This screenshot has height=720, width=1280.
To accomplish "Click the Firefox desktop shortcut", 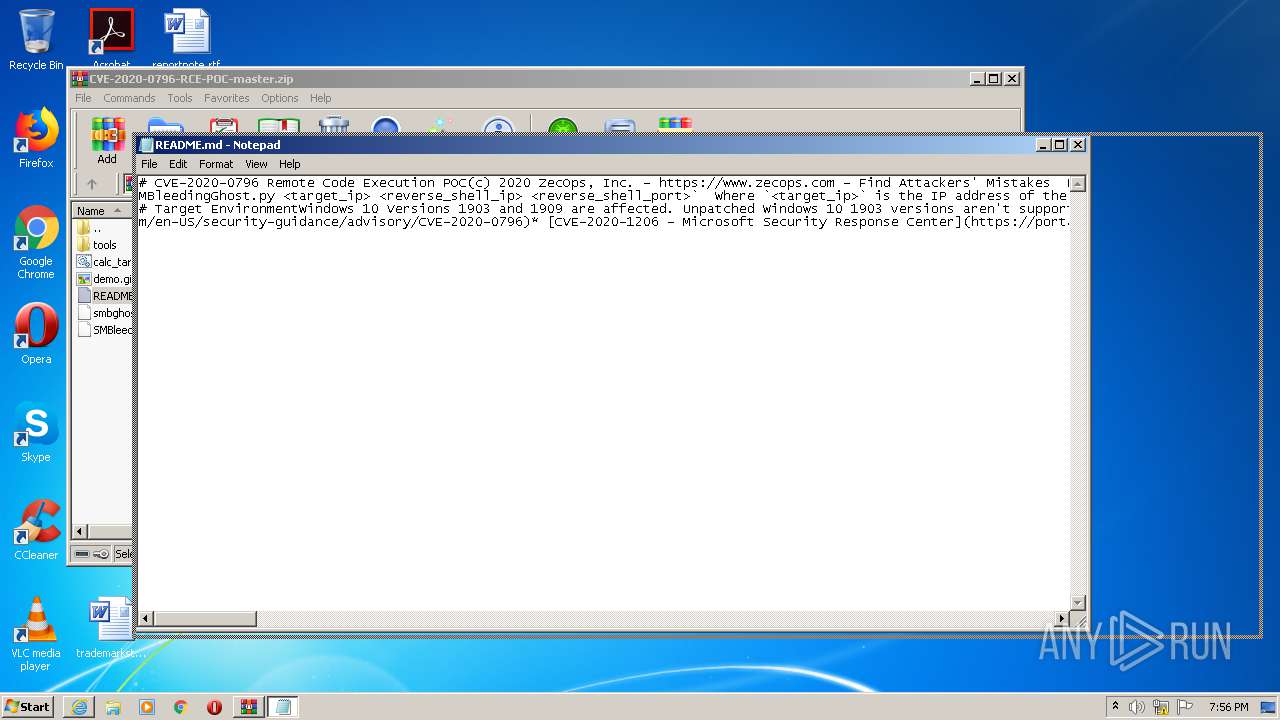I will [x=36, y=138].
